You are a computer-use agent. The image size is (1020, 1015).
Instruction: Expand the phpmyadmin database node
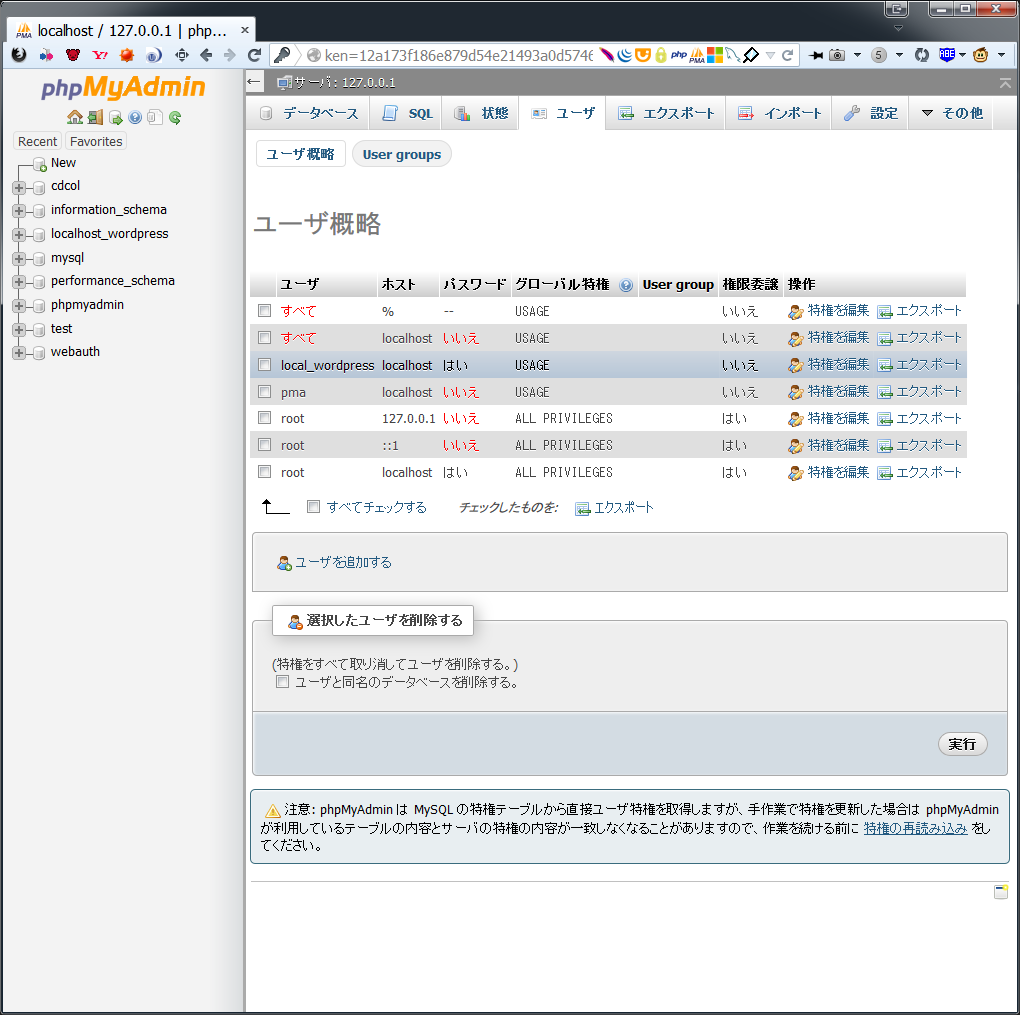click(x=19, y=306)
